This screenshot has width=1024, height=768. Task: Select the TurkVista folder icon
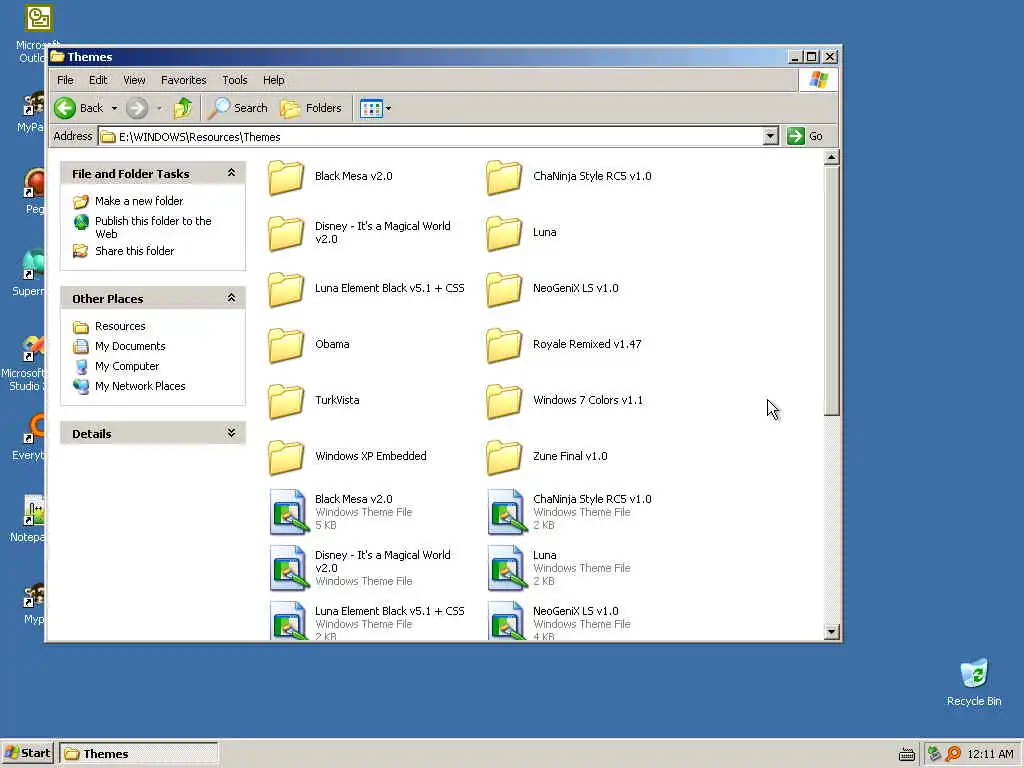[286, 401]
